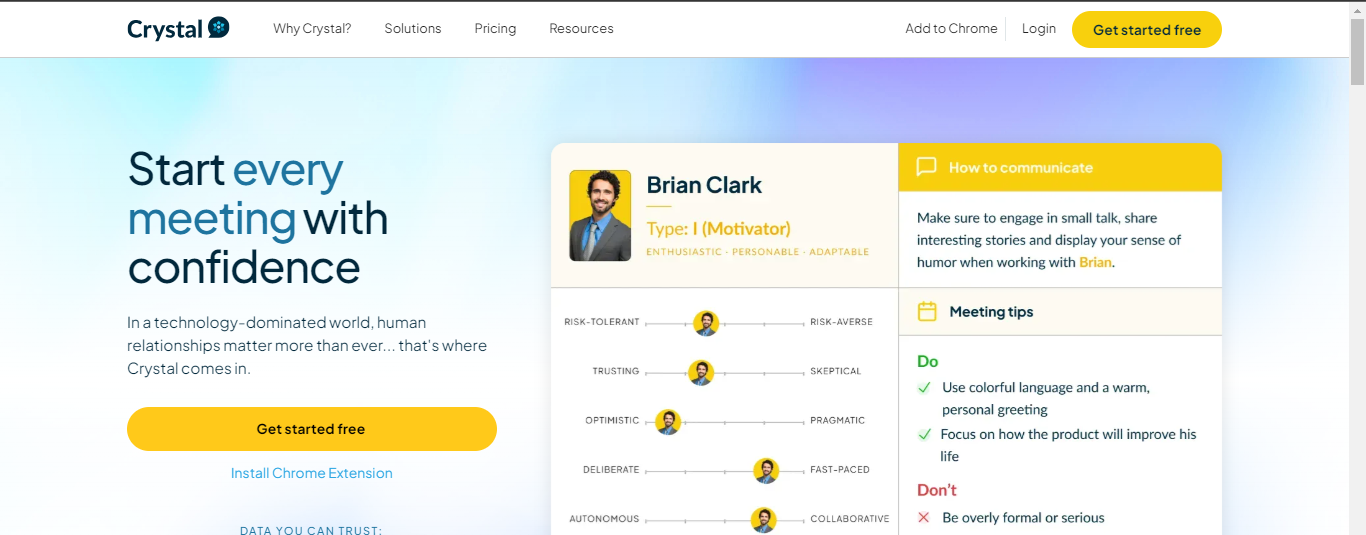Image resolution: width=1366 pixels, height=535 pixels.
Task: Click the speech bubble communicate icon
Action: [x=926, y=167]
